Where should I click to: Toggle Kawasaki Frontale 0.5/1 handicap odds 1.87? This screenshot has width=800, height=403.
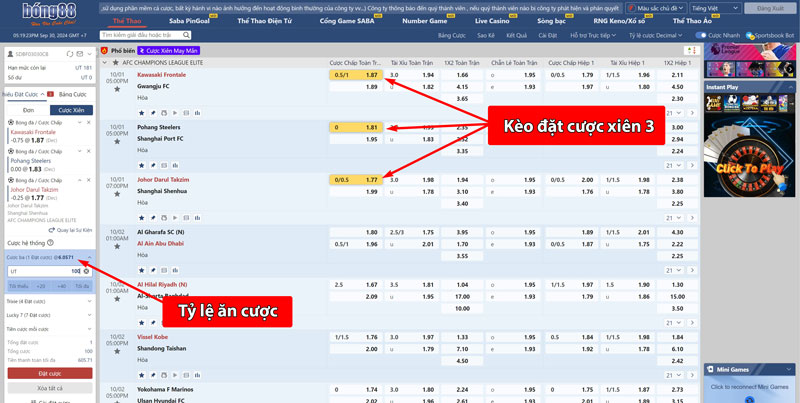[x=356, y=75]
